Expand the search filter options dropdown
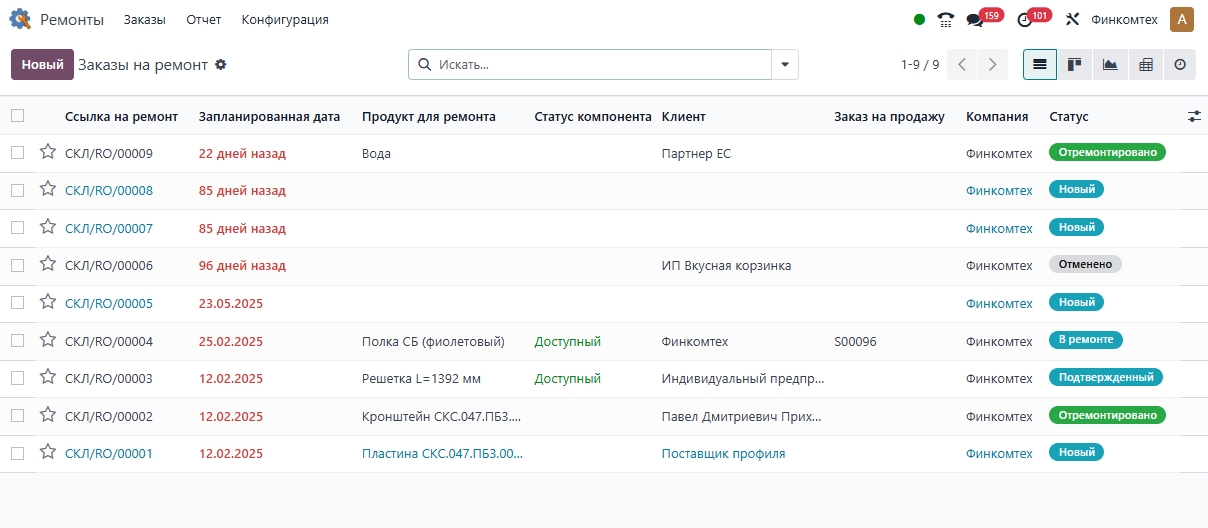This screenshot has height=528, width=1208. (785, 64)
